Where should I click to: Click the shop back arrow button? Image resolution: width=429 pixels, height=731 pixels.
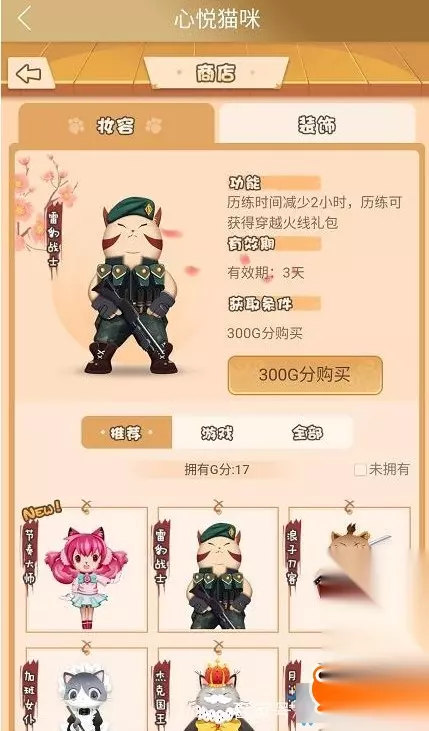30,74
